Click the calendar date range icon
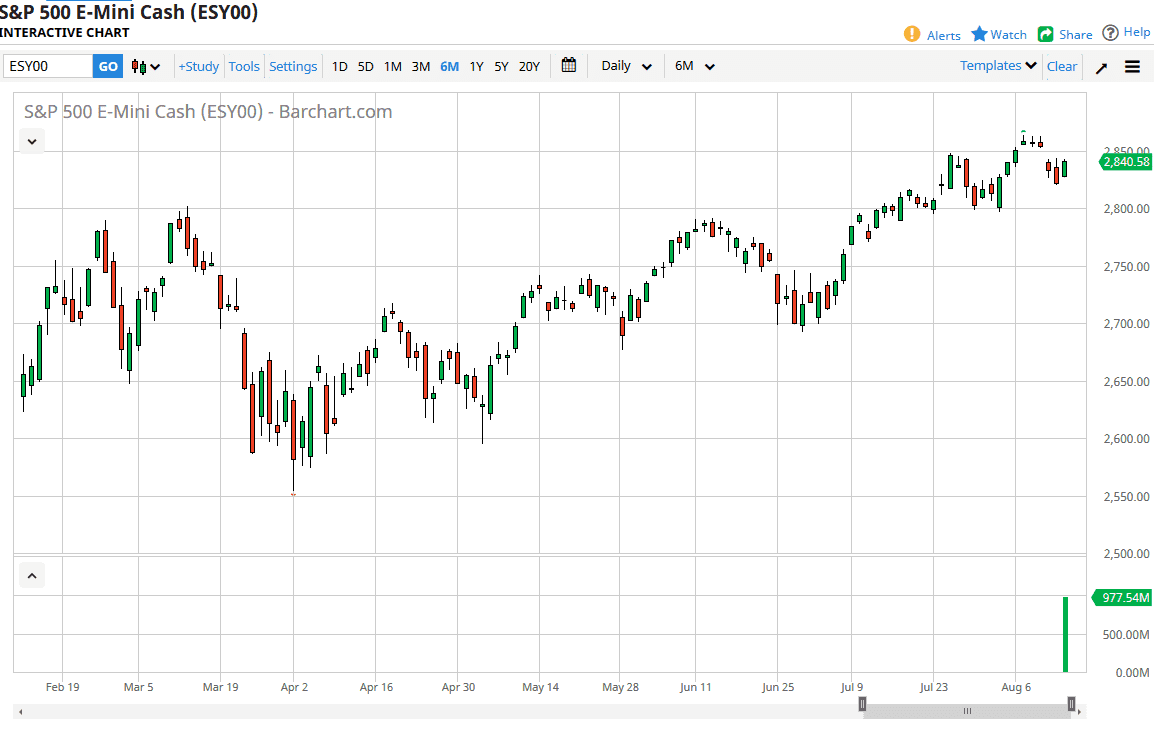The image size is (1161, 729). tap(569, 66)
